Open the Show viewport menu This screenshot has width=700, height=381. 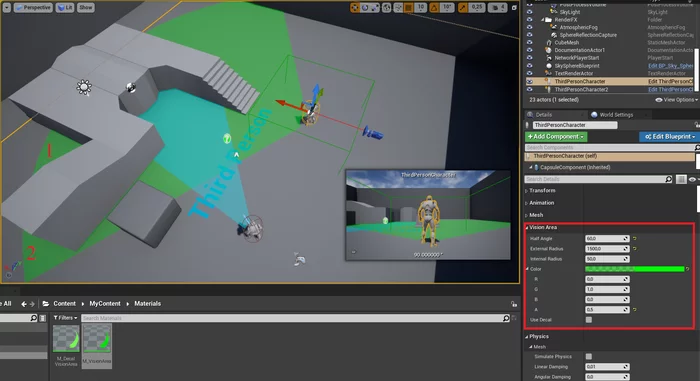[x=86, y=8]
